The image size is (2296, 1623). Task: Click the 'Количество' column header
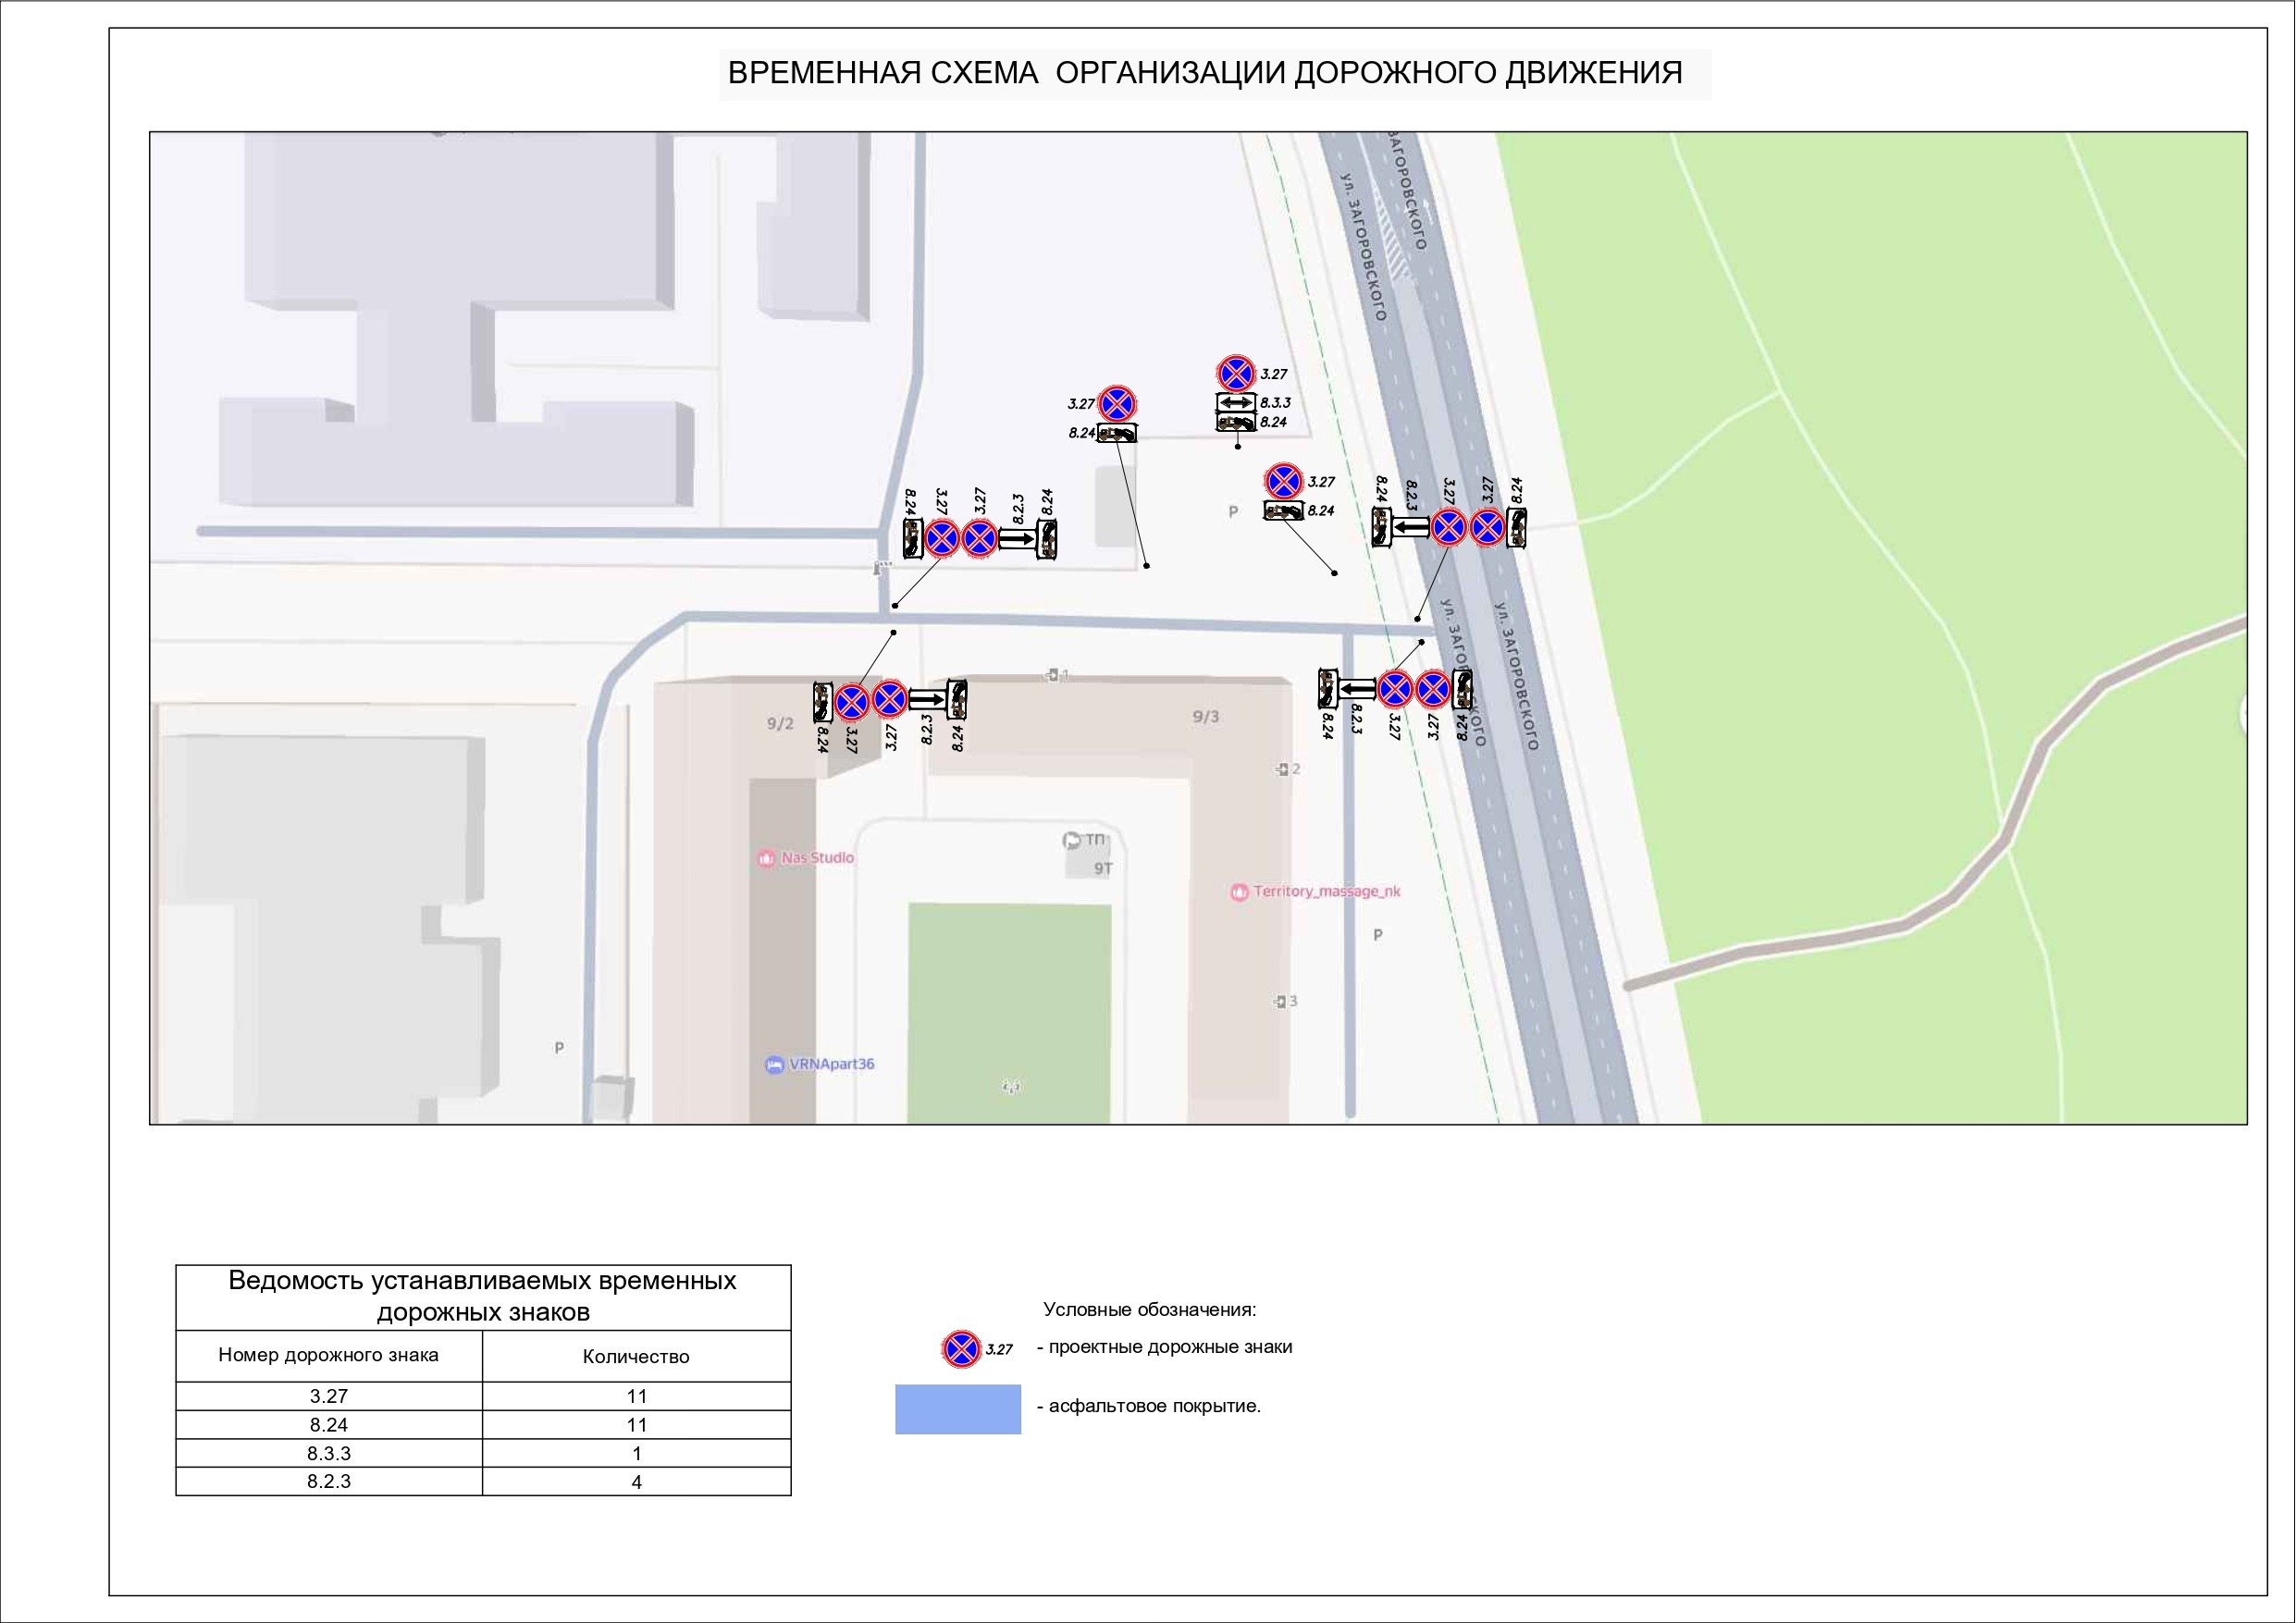point(636,1357)
